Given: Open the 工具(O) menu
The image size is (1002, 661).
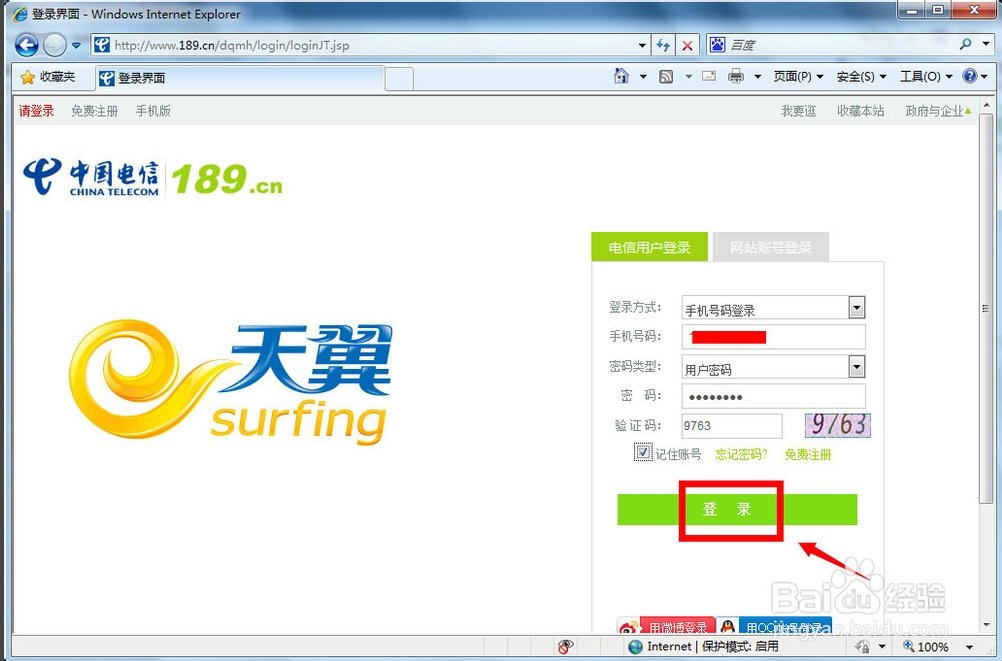Looking at the screenshot, I should click(925, 77).
